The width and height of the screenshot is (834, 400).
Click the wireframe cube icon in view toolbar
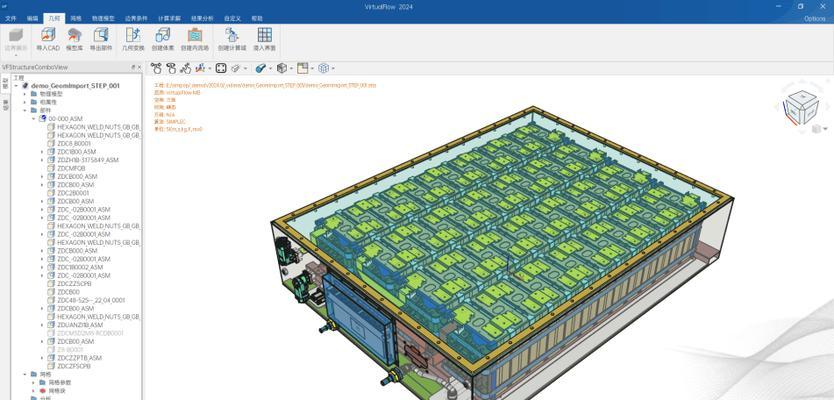323,68
